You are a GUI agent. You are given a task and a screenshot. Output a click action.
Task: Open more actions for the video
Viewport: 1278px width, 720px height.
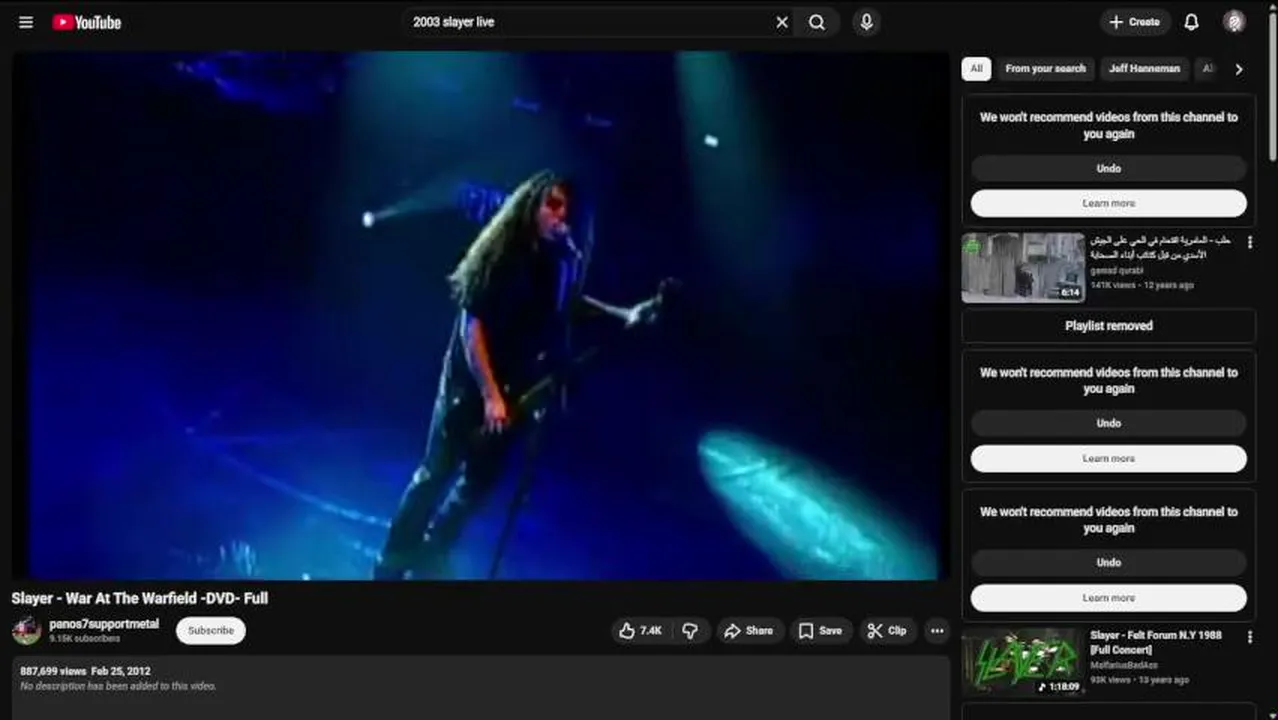[937, 631]
